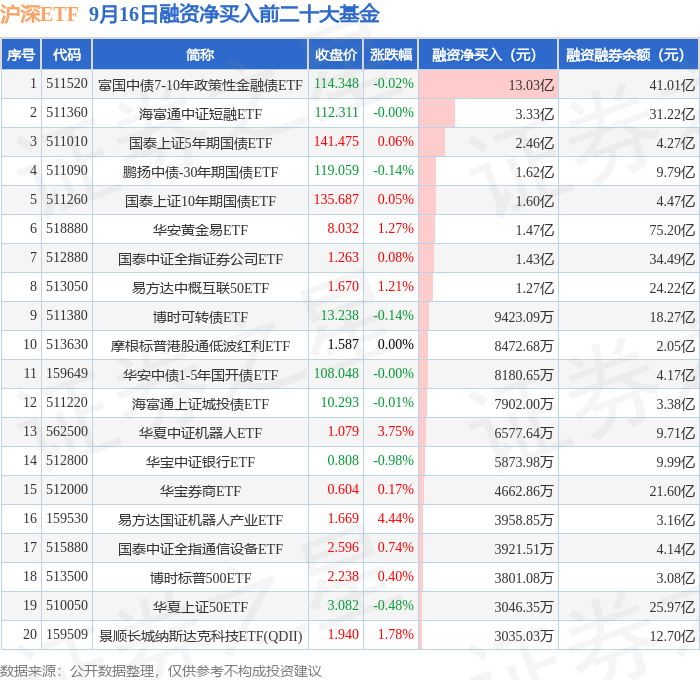Select 摩根标普港股通低波红利ETF name
700x680 pixels.
(200, 346)
